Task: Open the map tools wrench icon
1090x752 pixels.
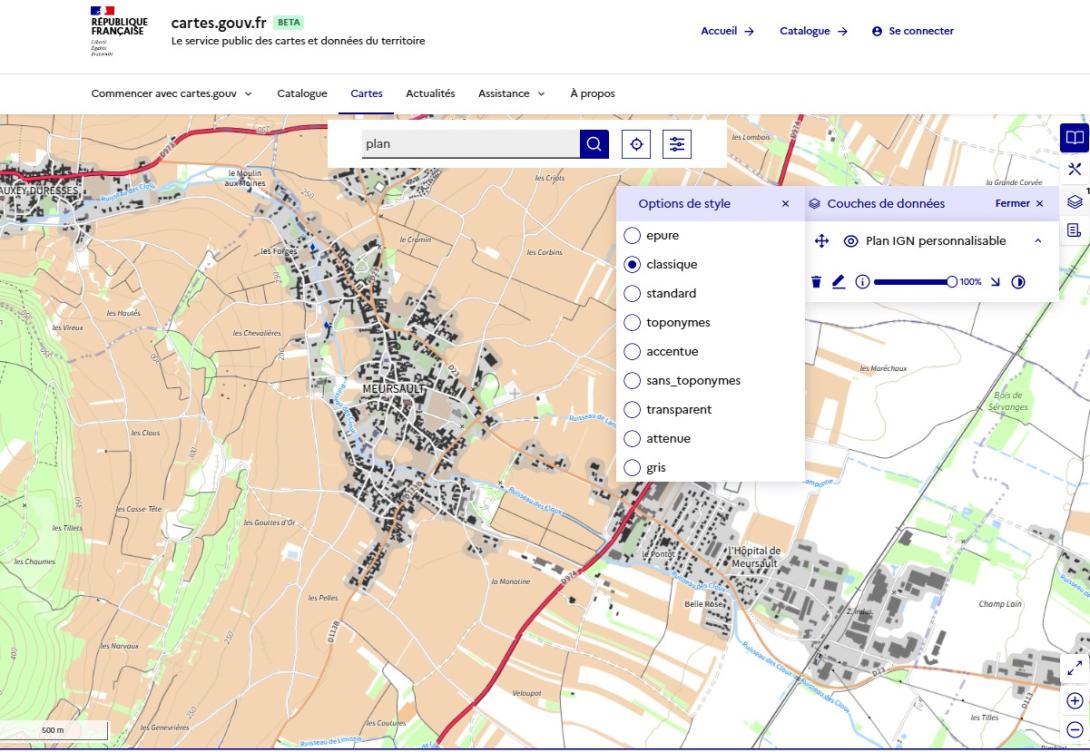Action: point(1074,170)
